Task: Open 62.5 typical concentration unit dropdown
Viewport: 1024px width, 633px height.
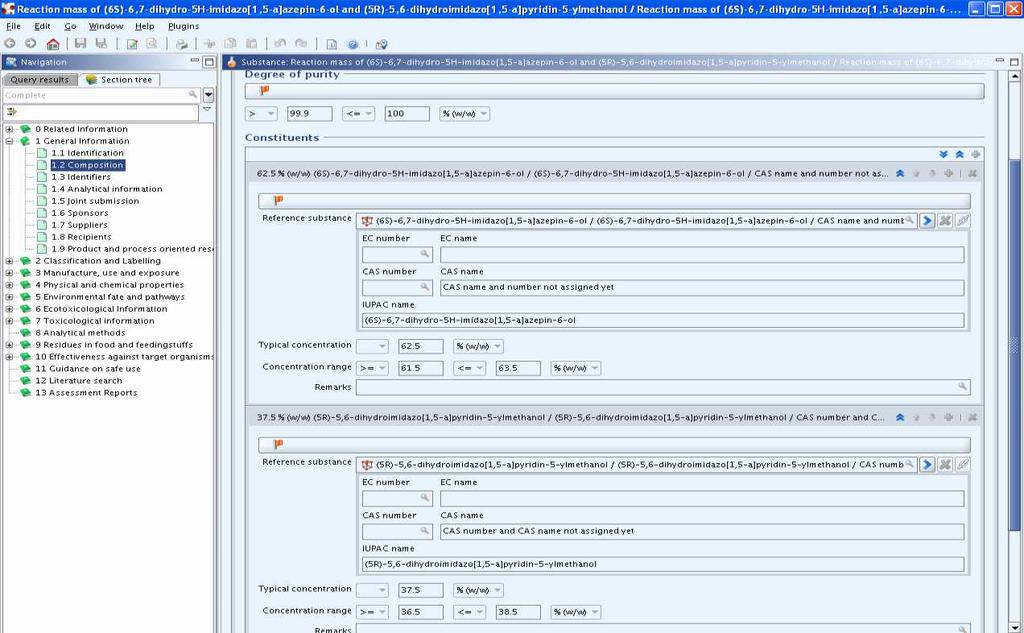Action: point(498,346)
